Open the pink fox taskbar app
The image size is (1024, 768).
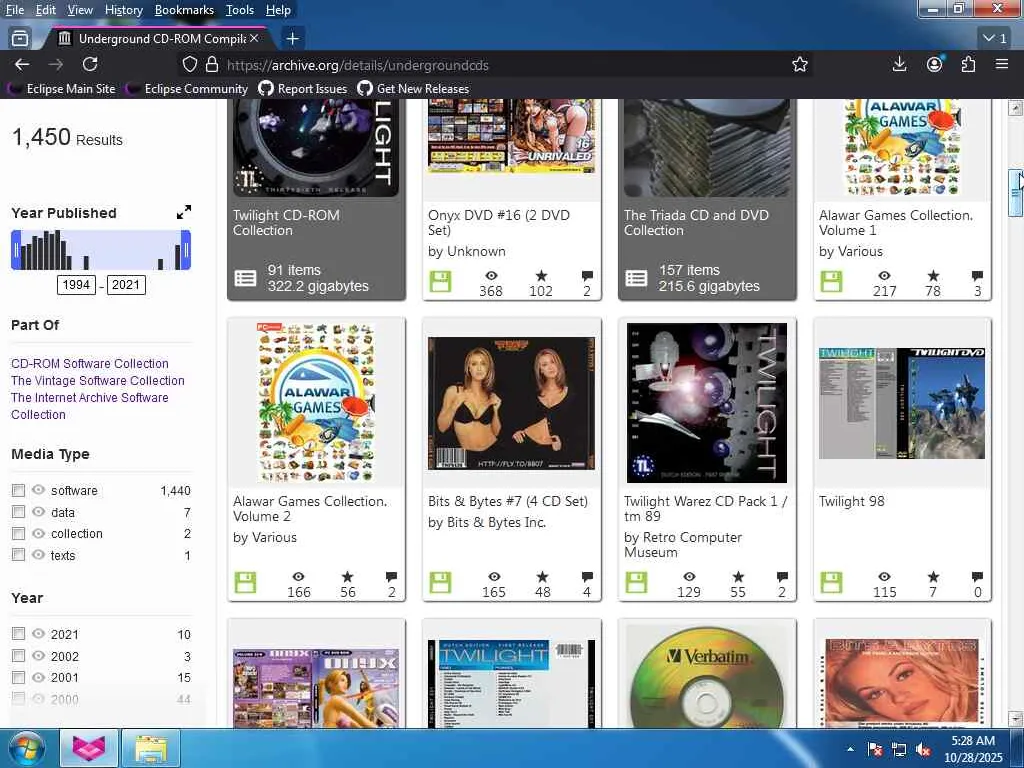[x=89, y=748]
